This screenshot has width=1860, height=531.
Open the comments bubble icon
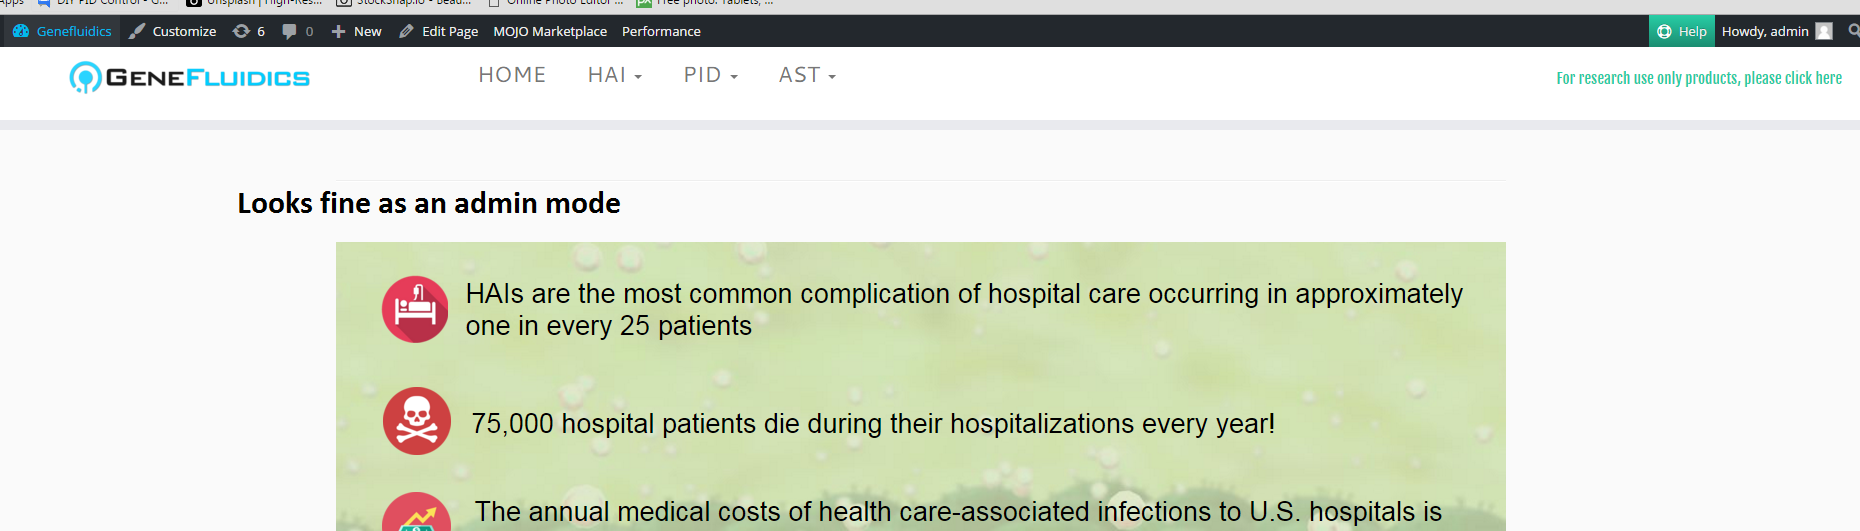pyautogui.click(x=290, y=31)
